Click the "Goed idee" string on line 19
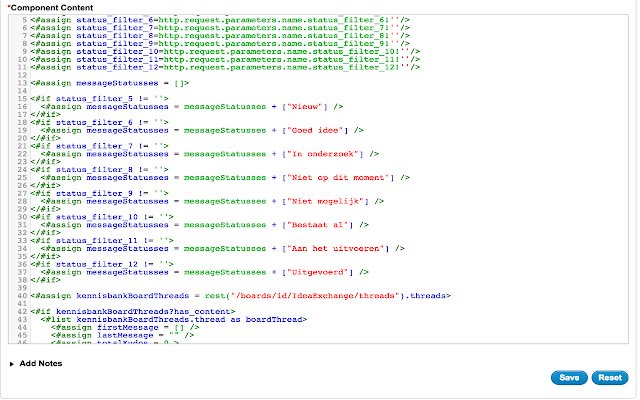This screenshot has height=400, width=640. point(315,131)
